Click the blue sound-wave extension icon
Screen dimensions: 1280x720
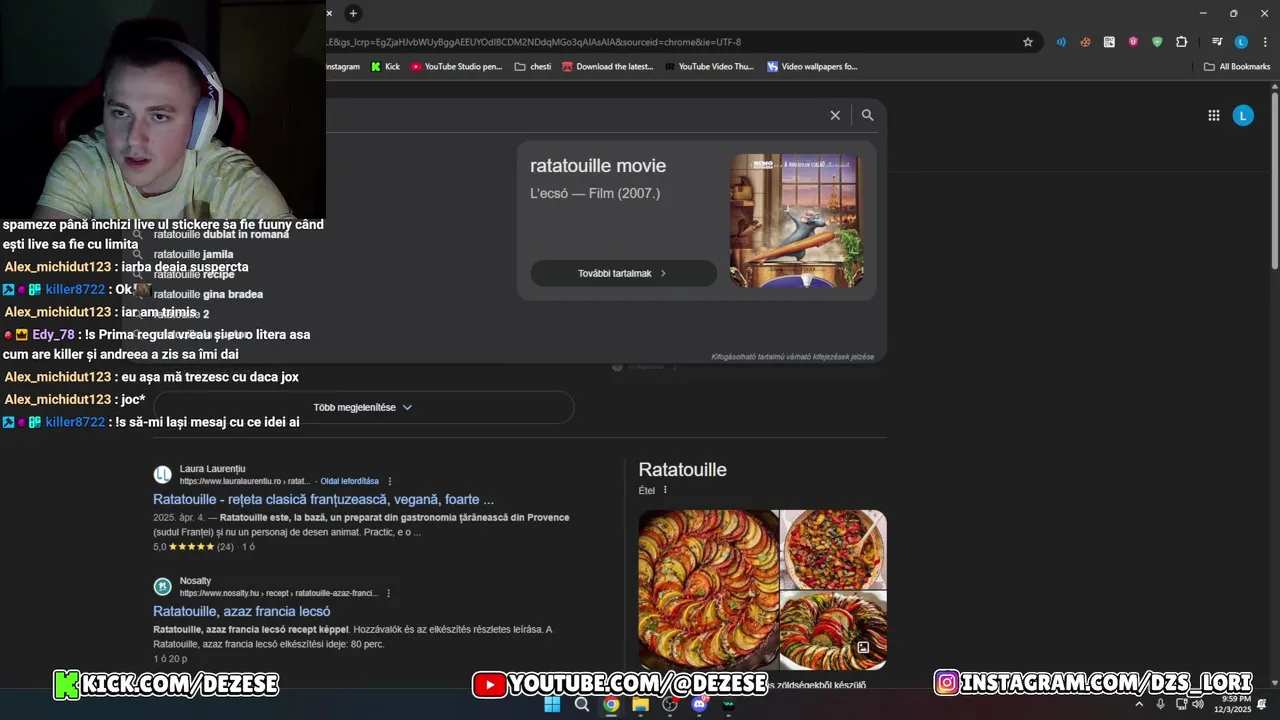(1061, 42)
